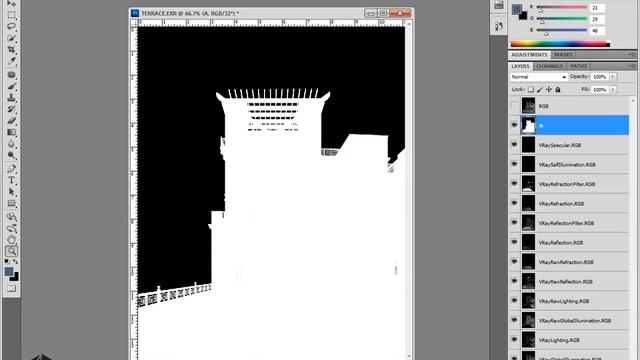Select the Spot Healing Brush tool
Viewport: 640px width, 360px height.
[x=11, y=75]
